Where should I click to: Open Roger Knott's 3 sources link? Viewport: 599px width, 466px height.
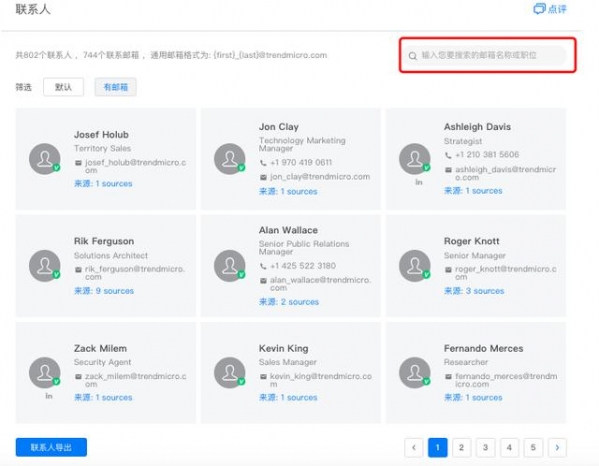pyautogui.click(x=474, y=291)
